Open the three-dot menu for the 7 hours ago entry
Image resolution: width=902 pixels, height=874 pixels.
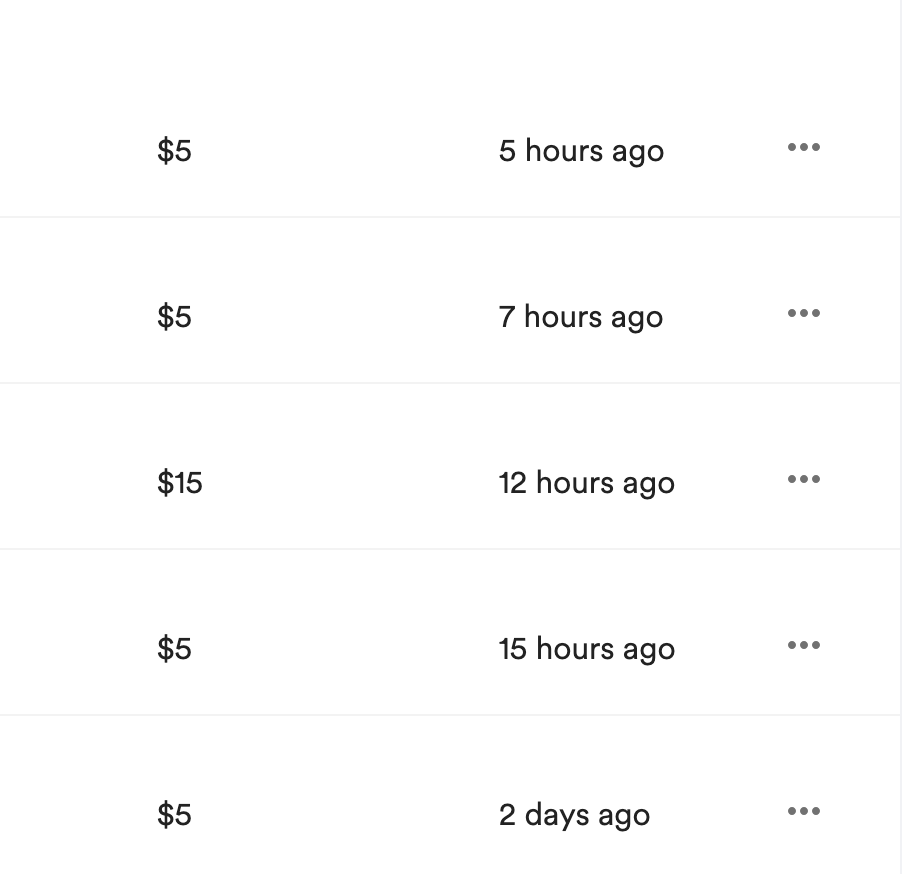[x=803, y=314]
